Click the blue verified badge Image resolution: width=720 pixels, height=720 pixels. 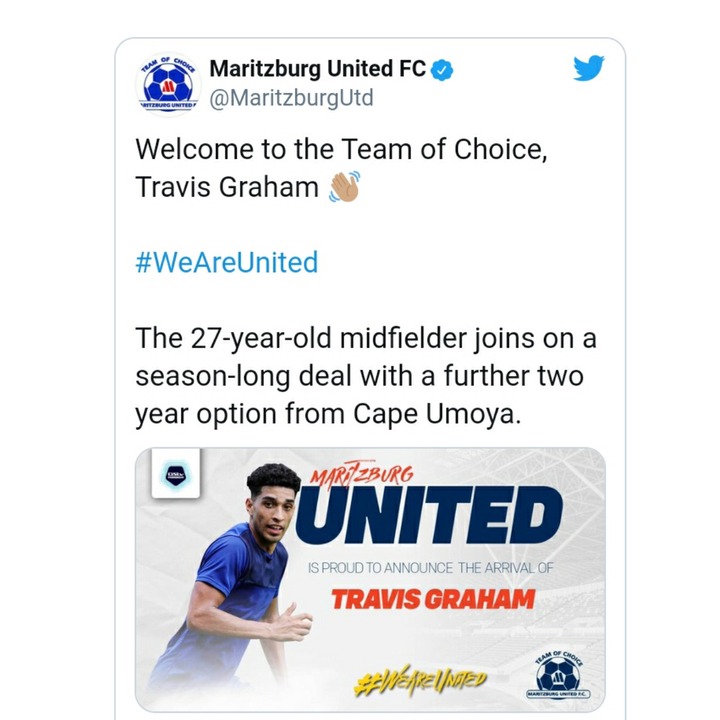[442, 70]
